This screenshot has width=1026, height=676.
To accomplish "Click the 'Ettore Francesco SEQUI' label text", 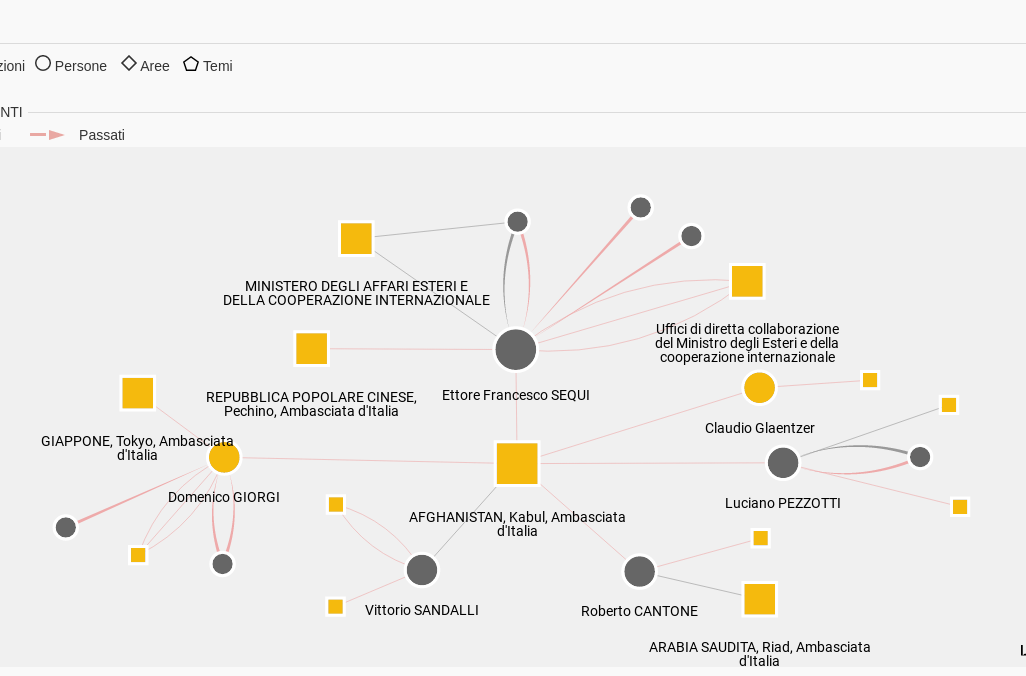I will [516, 395].
